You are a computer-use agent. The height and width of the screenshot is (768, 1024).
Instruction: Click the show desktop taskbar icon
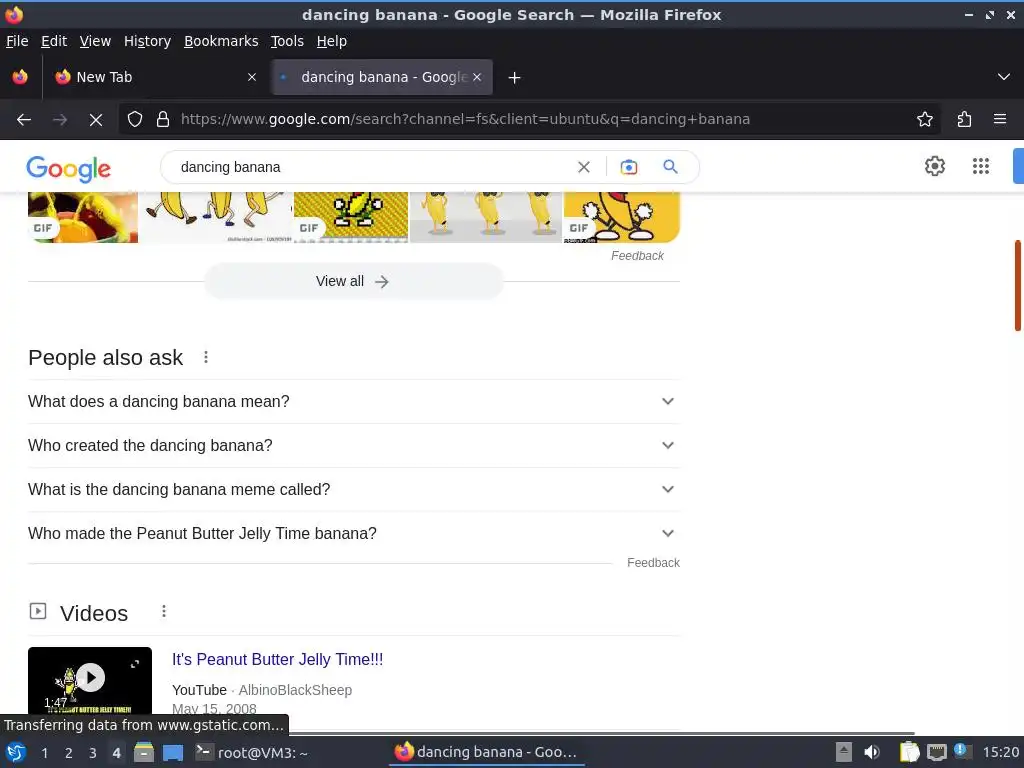click(x=173, y=752)
